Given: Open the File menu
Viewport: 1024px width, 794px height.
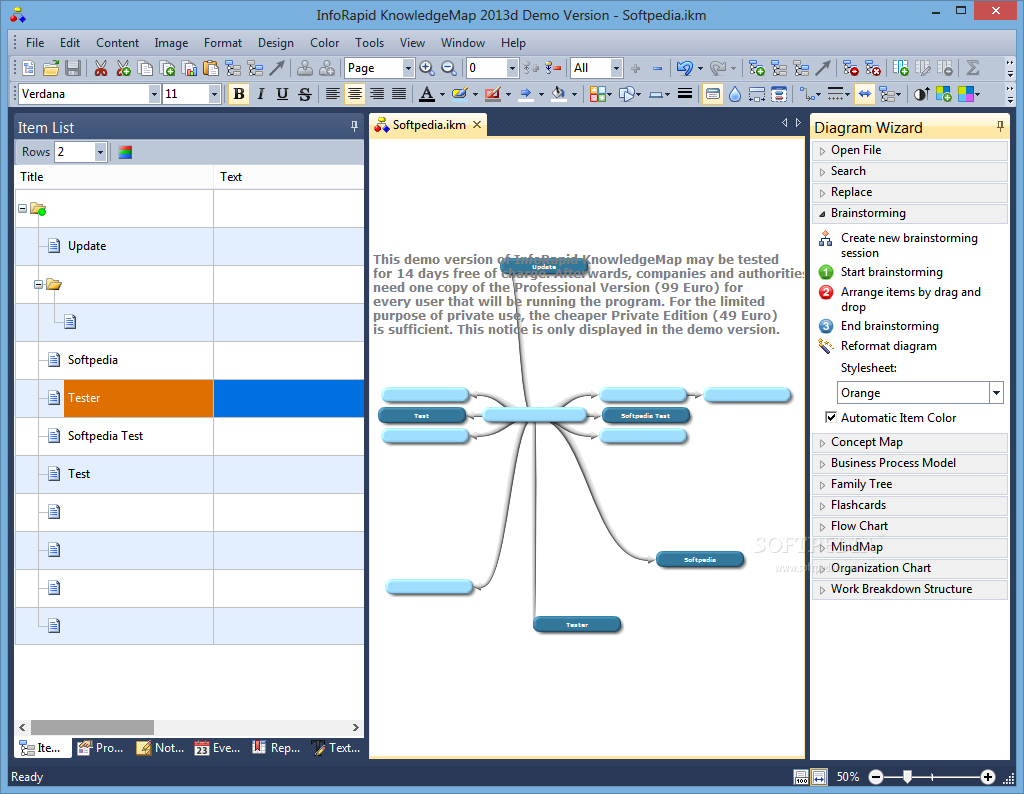Looking at the screenshot, I should (x=35, y=42).
